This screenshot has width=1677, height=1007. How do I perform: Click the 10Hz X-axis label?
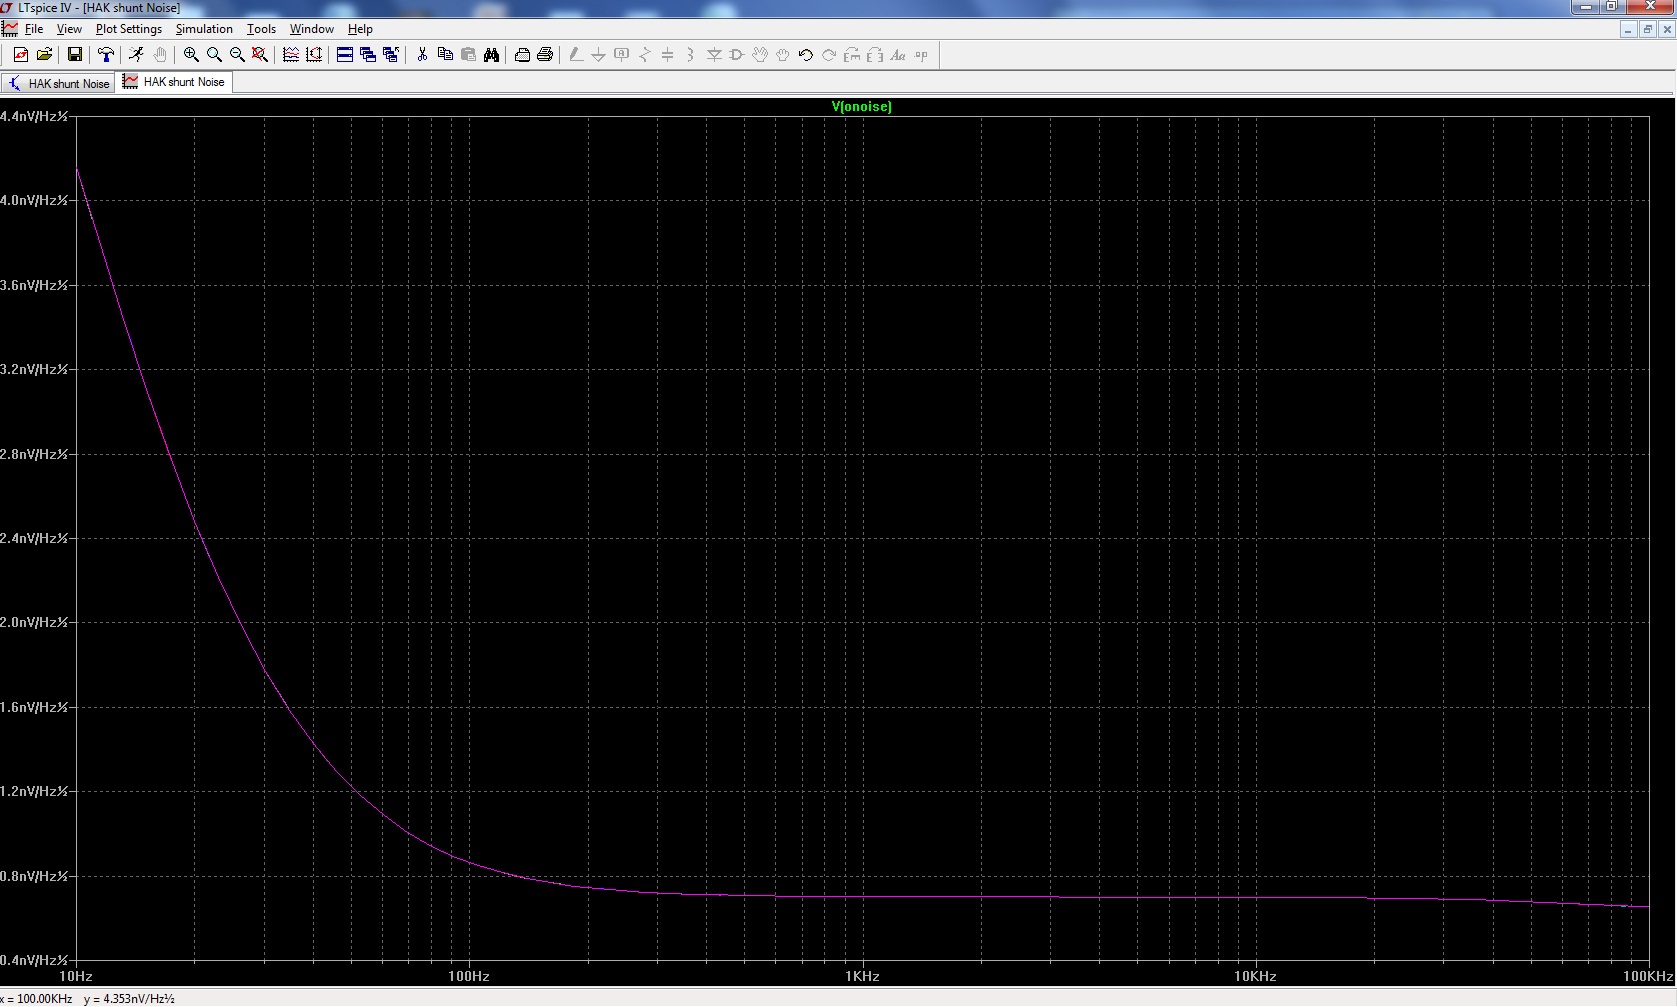[76, 976]
